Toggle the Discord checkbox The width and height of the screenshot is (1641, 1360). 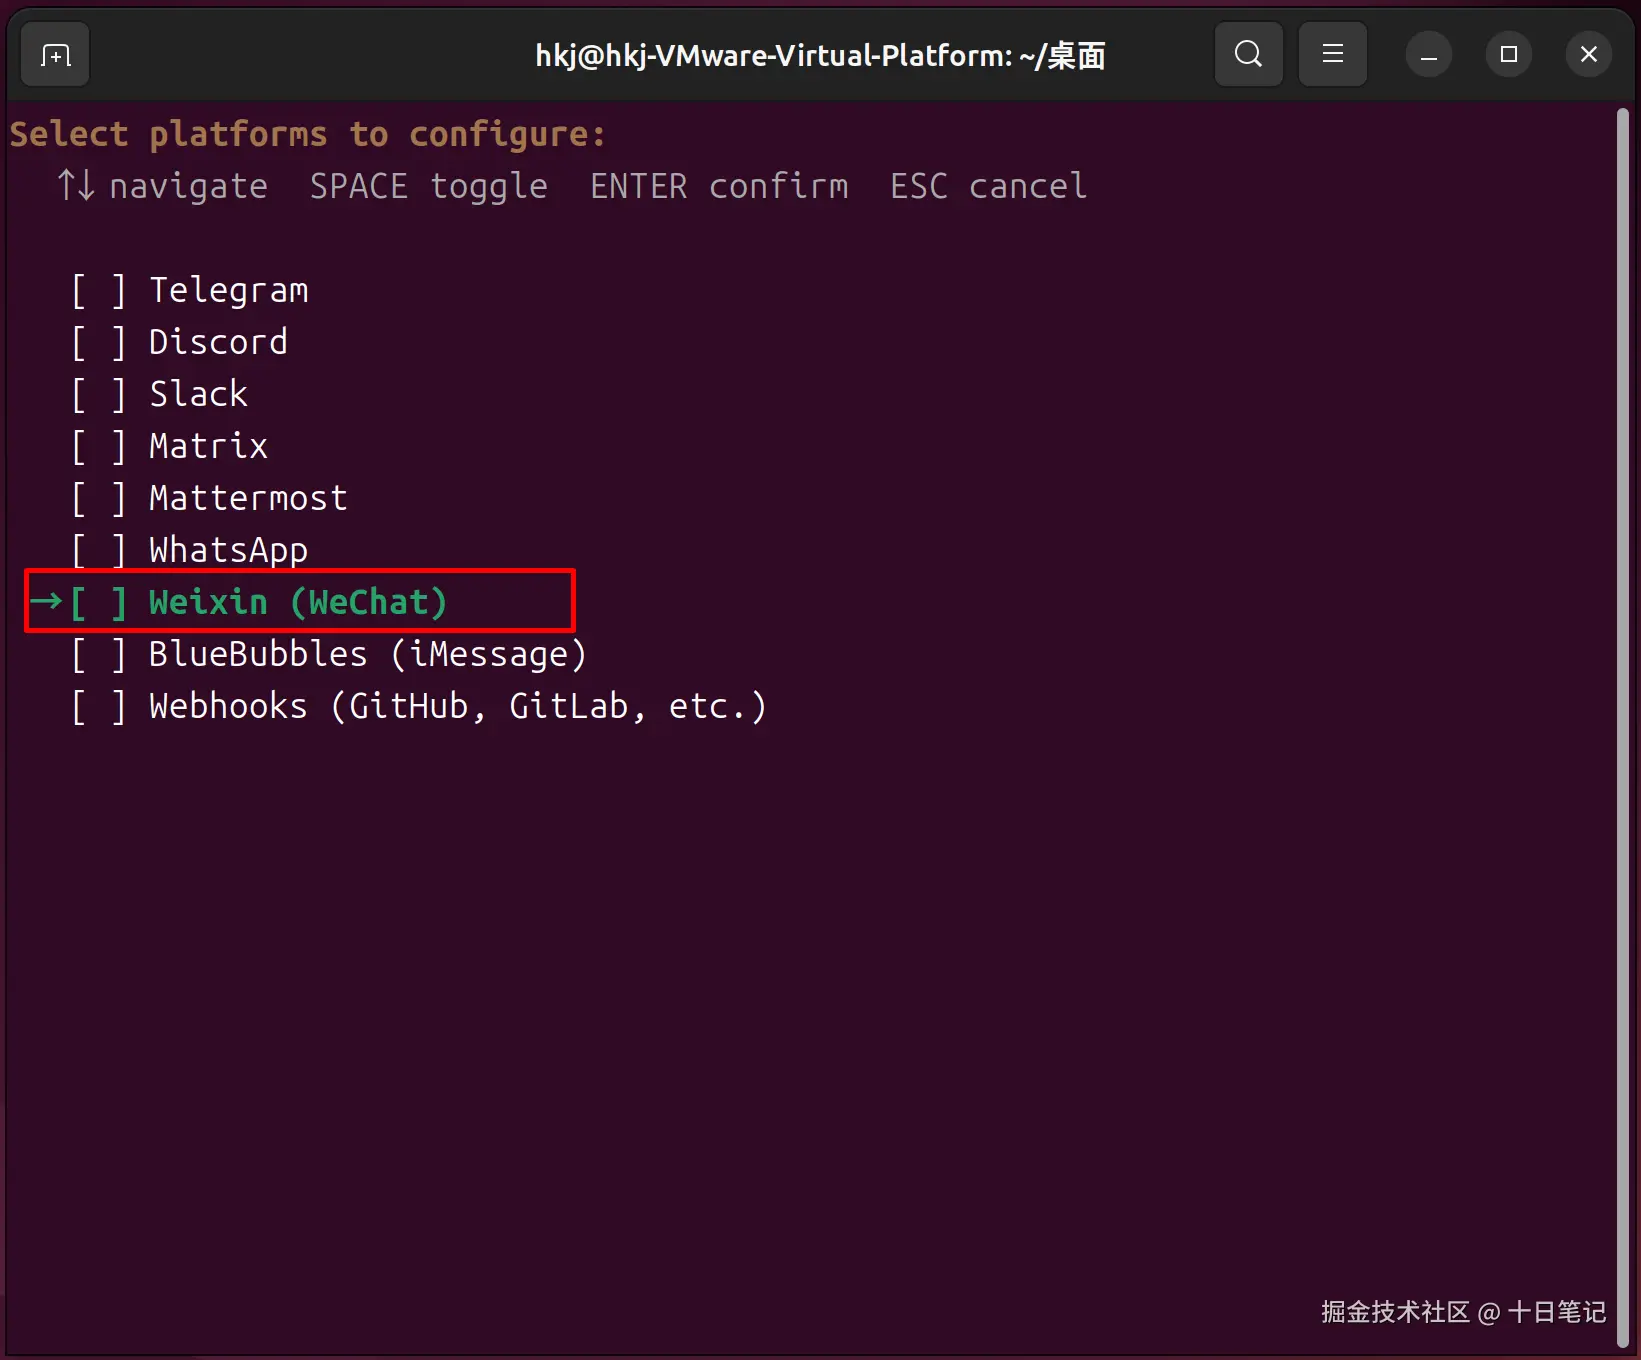pyautogui.click(x=98, y=343)
